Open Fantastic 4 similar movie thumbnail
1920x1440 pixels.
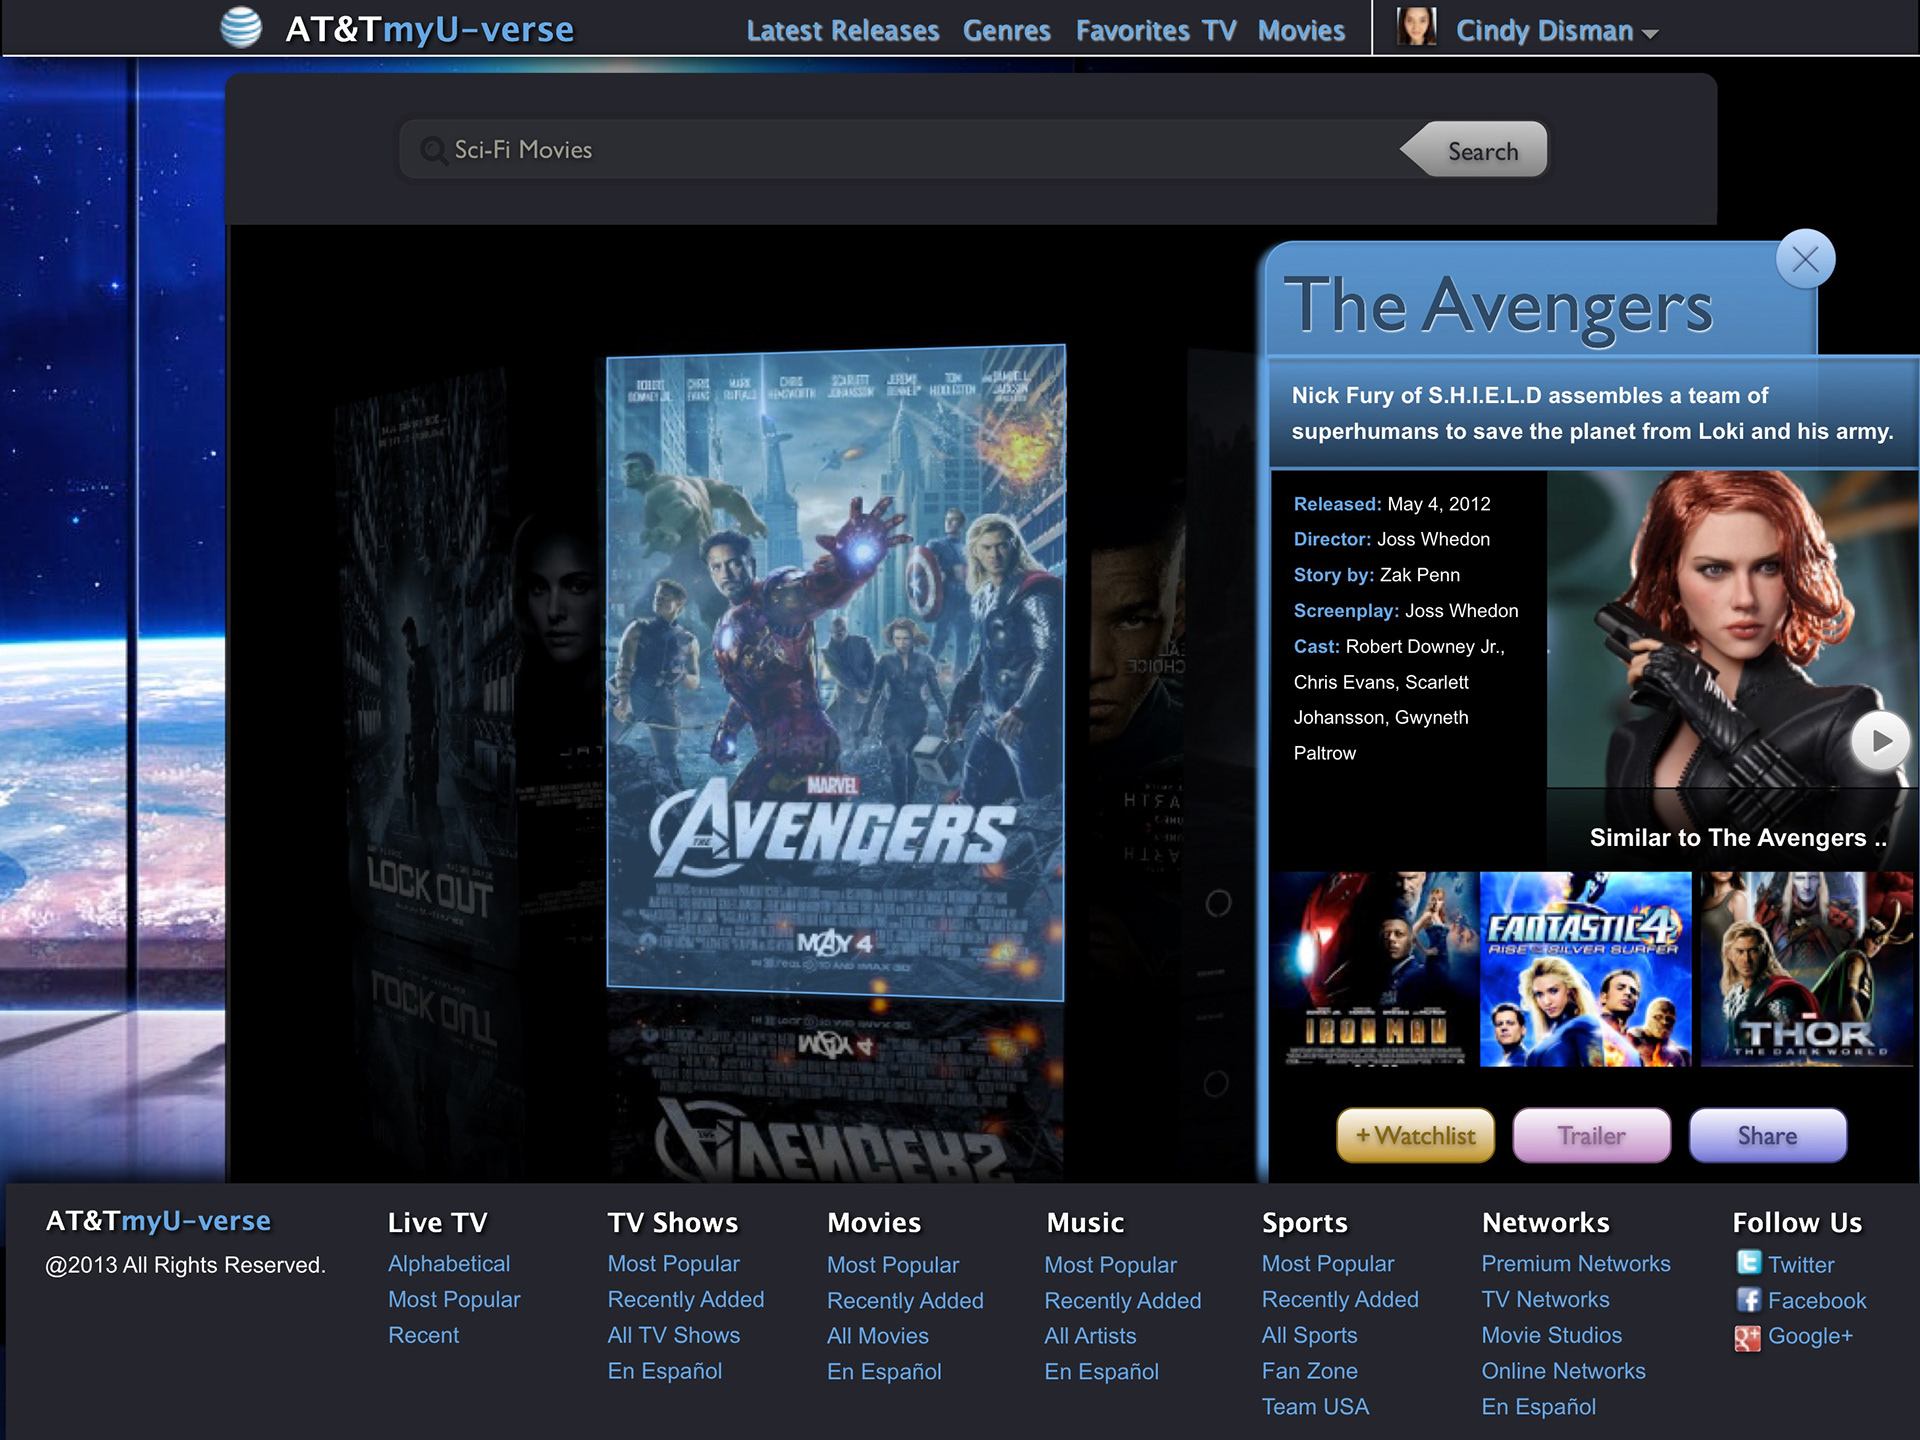tap(1585, 969)
